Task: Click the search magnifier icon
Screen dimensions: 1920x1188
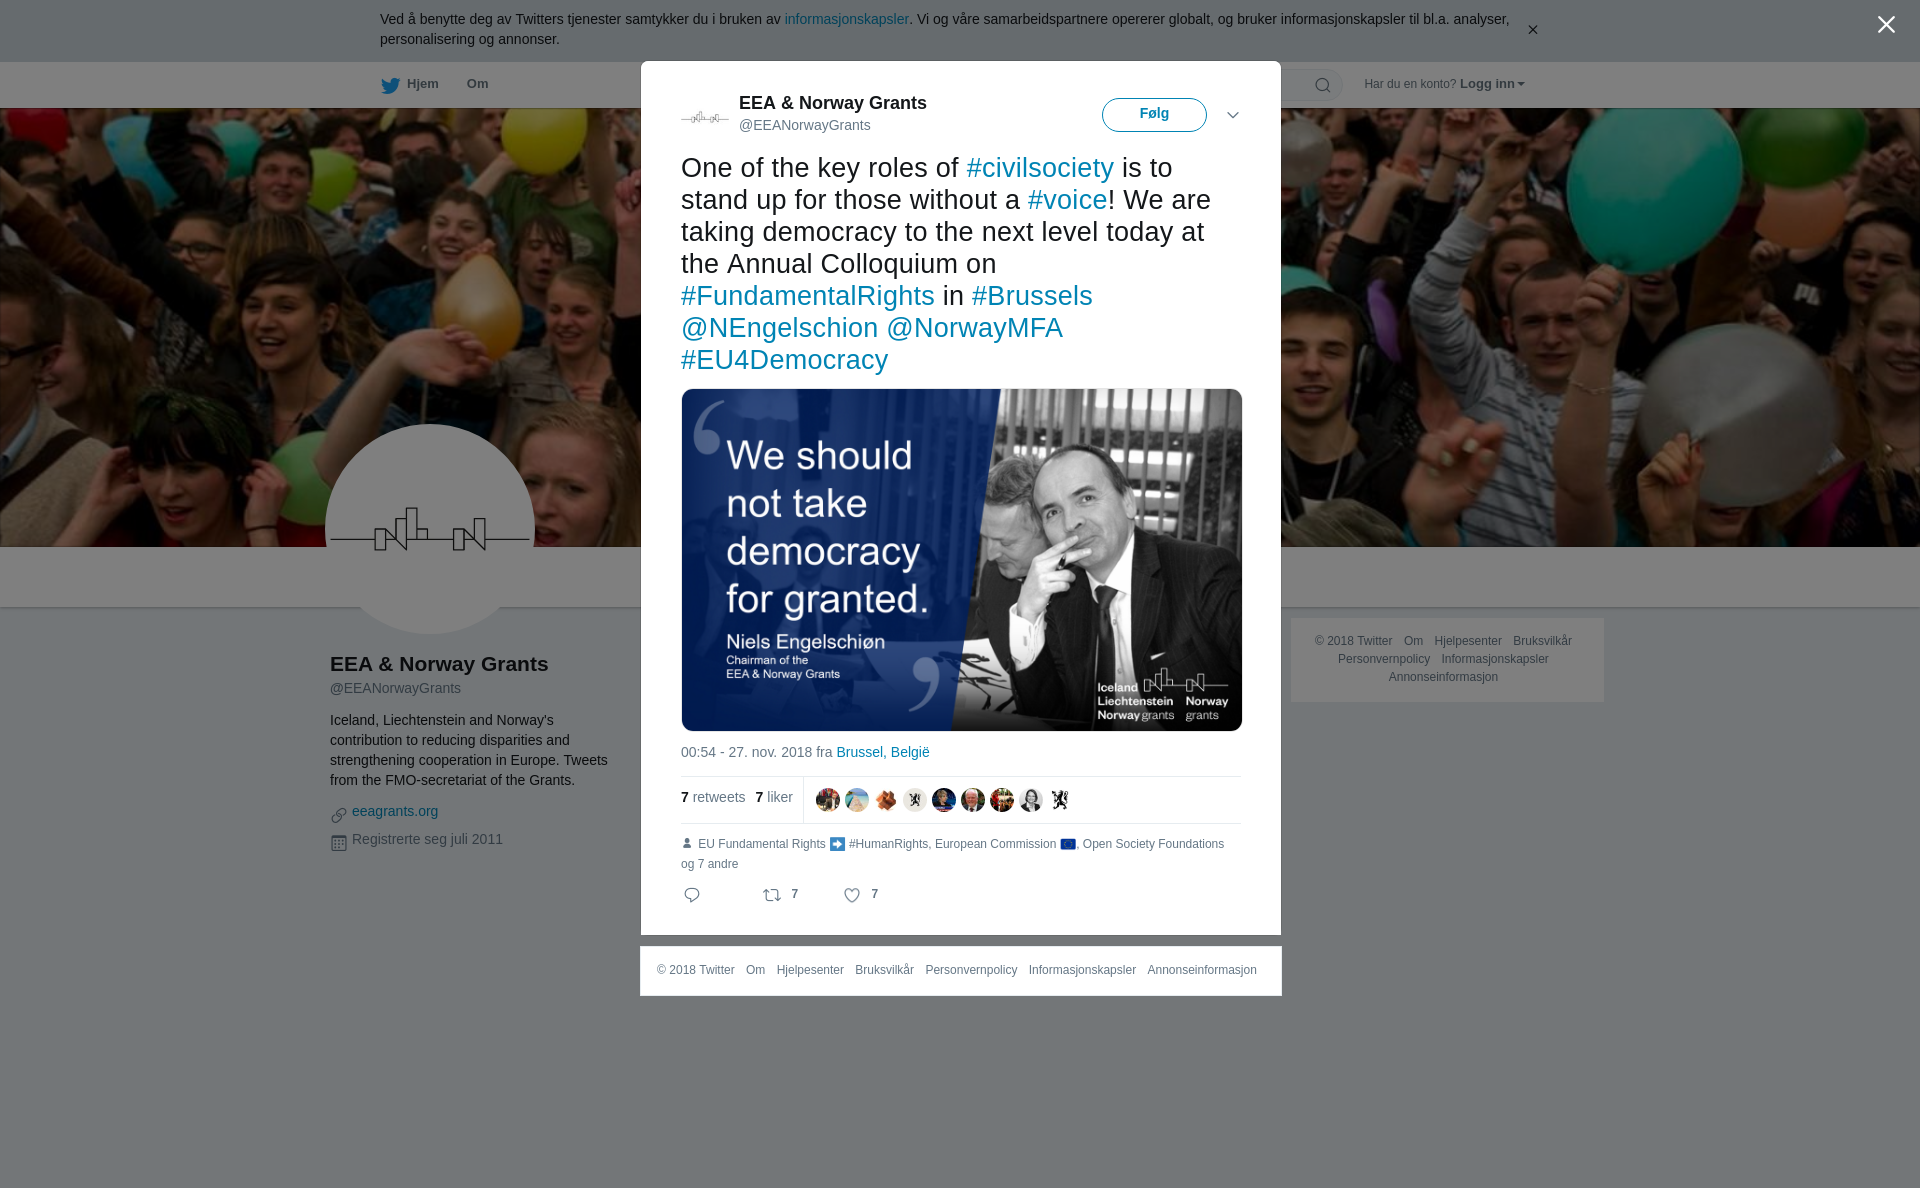Action: (x=1323, y=85)
